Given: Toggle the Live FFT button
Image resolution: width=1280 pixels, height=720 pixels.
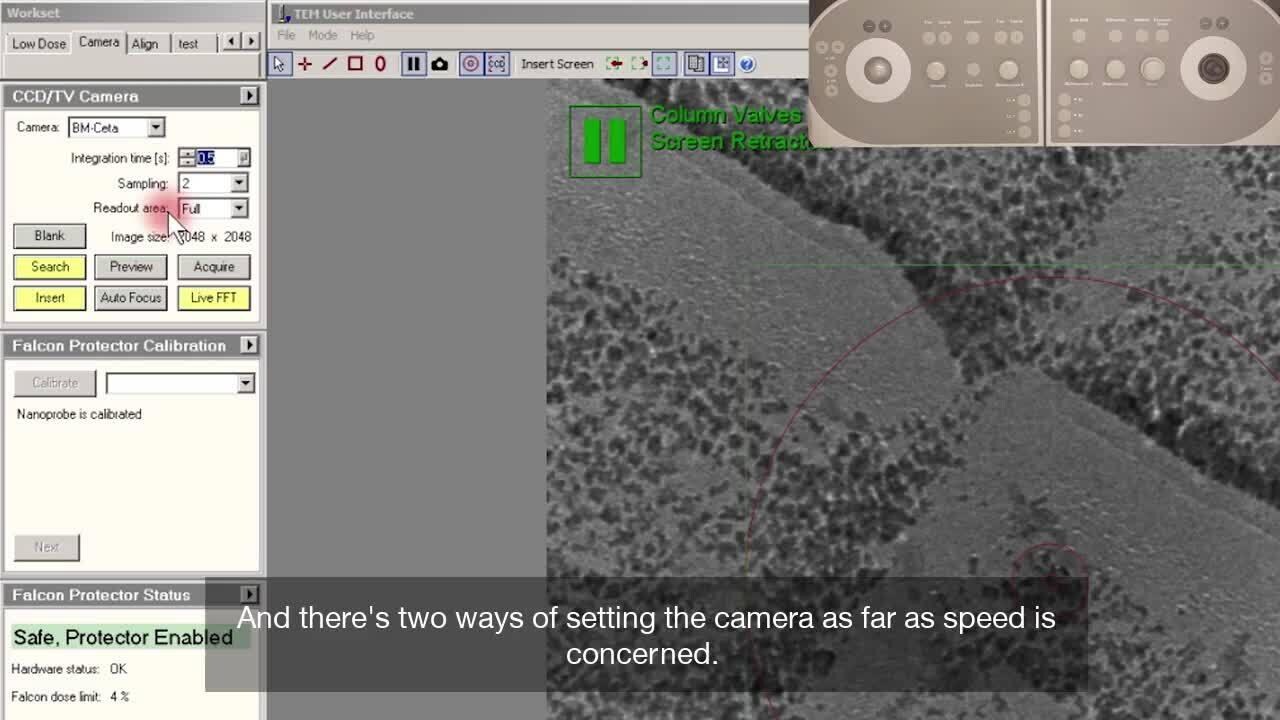Looking at the screenshot, I should (x=214, y=298).
